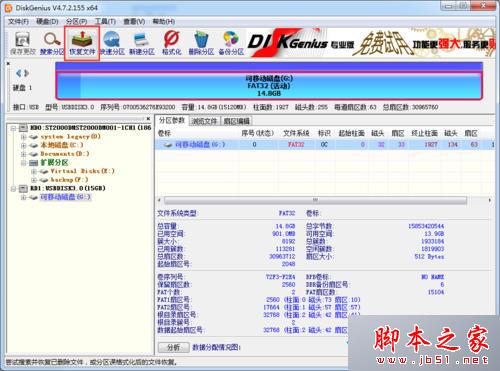Expand the Virtual Disks E: node

(x=34, y=171)
